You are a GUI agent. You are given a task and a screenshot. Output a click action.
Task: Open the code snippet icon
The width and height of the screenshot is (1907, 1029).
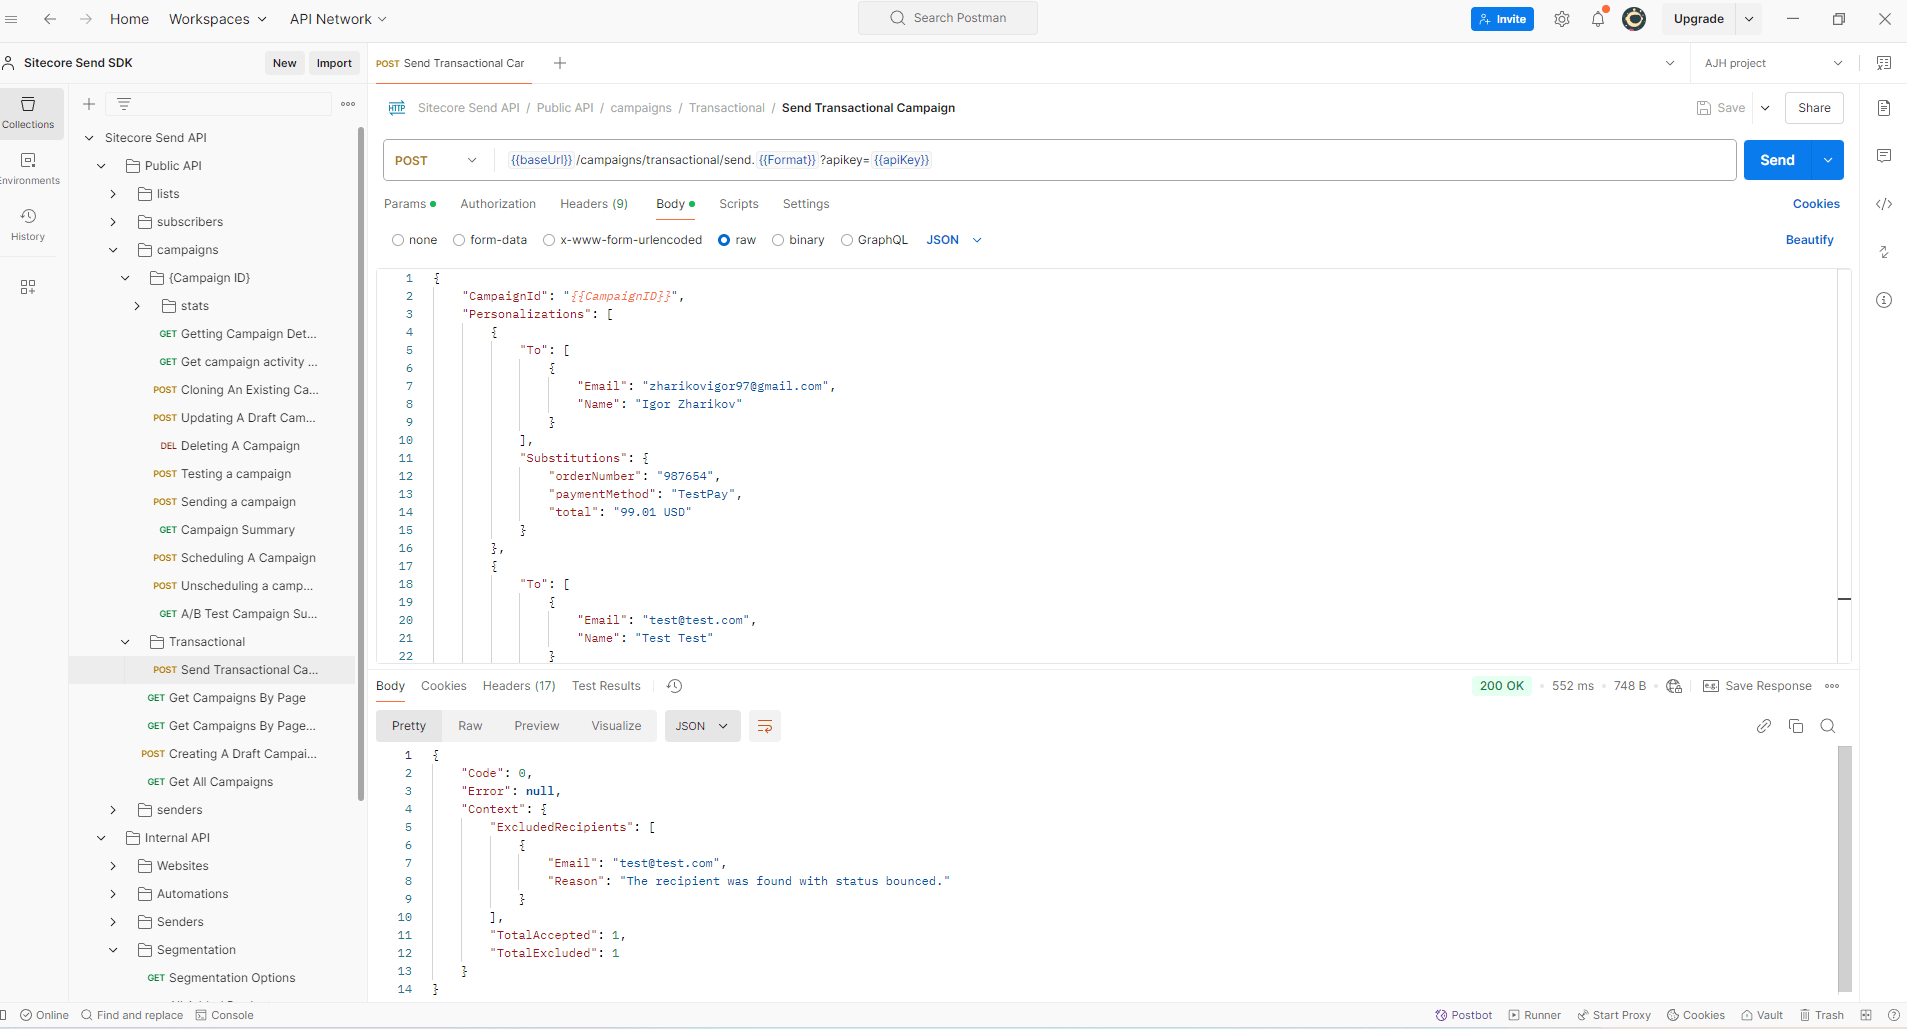[x=1884, y=204]
